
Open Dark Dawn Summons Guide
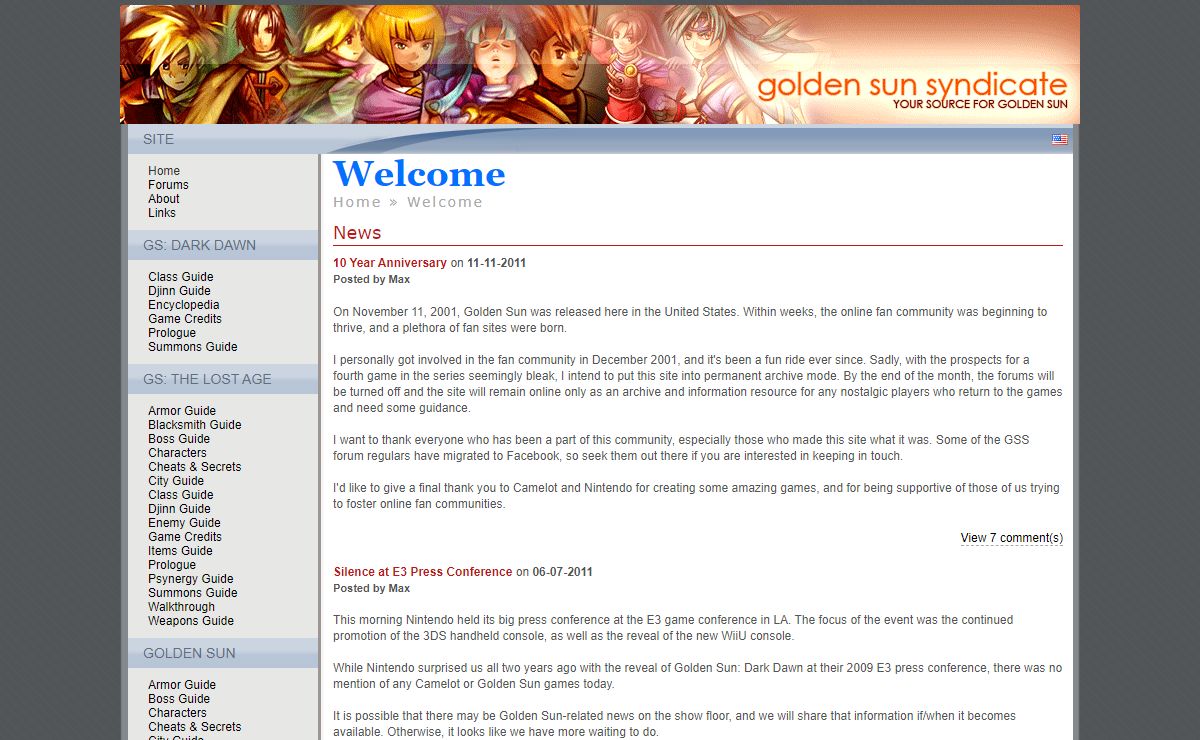pos(193,347)
